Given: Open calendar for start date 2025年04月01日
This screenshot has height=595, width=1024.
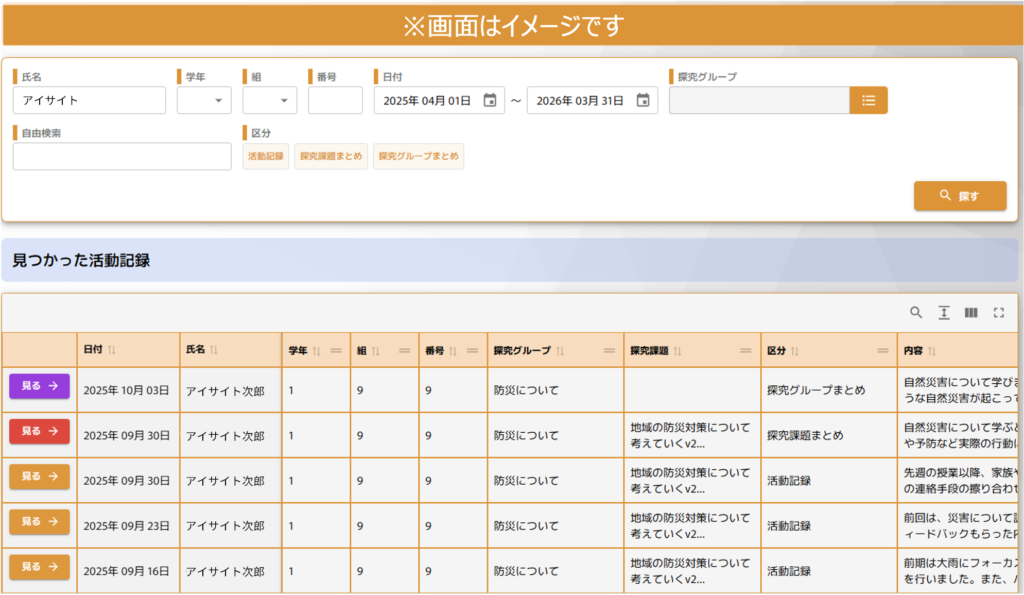Looking at the screenshot, I should [490, 100].
